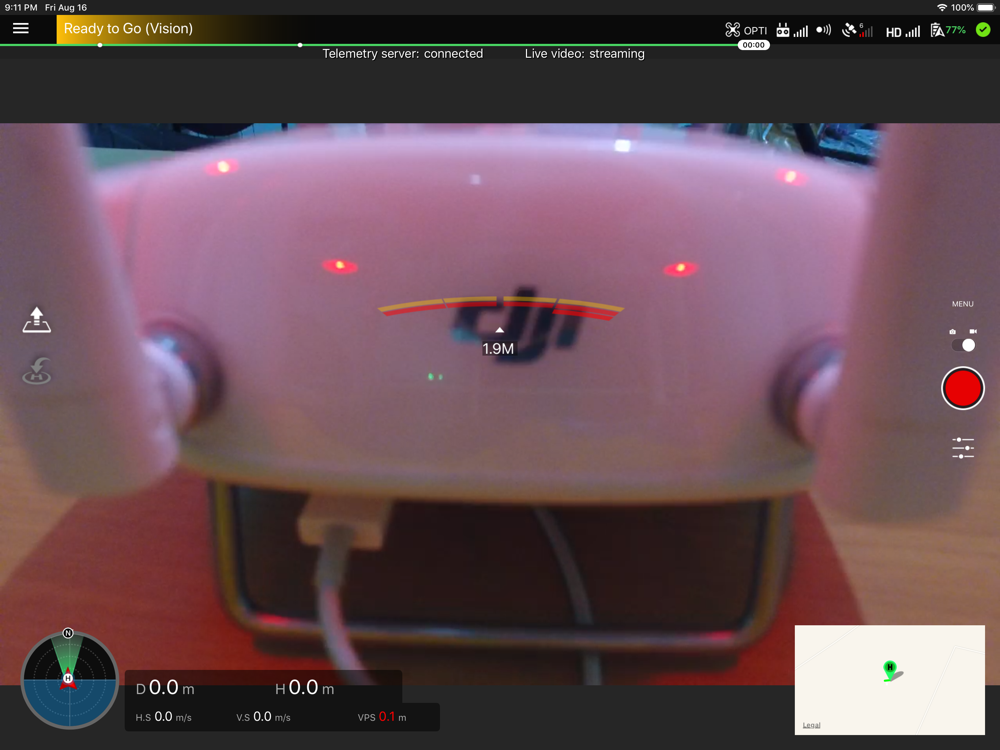Tap the green home point marker on map
This screenshot has width=1000, height=750.
[890, 670]
